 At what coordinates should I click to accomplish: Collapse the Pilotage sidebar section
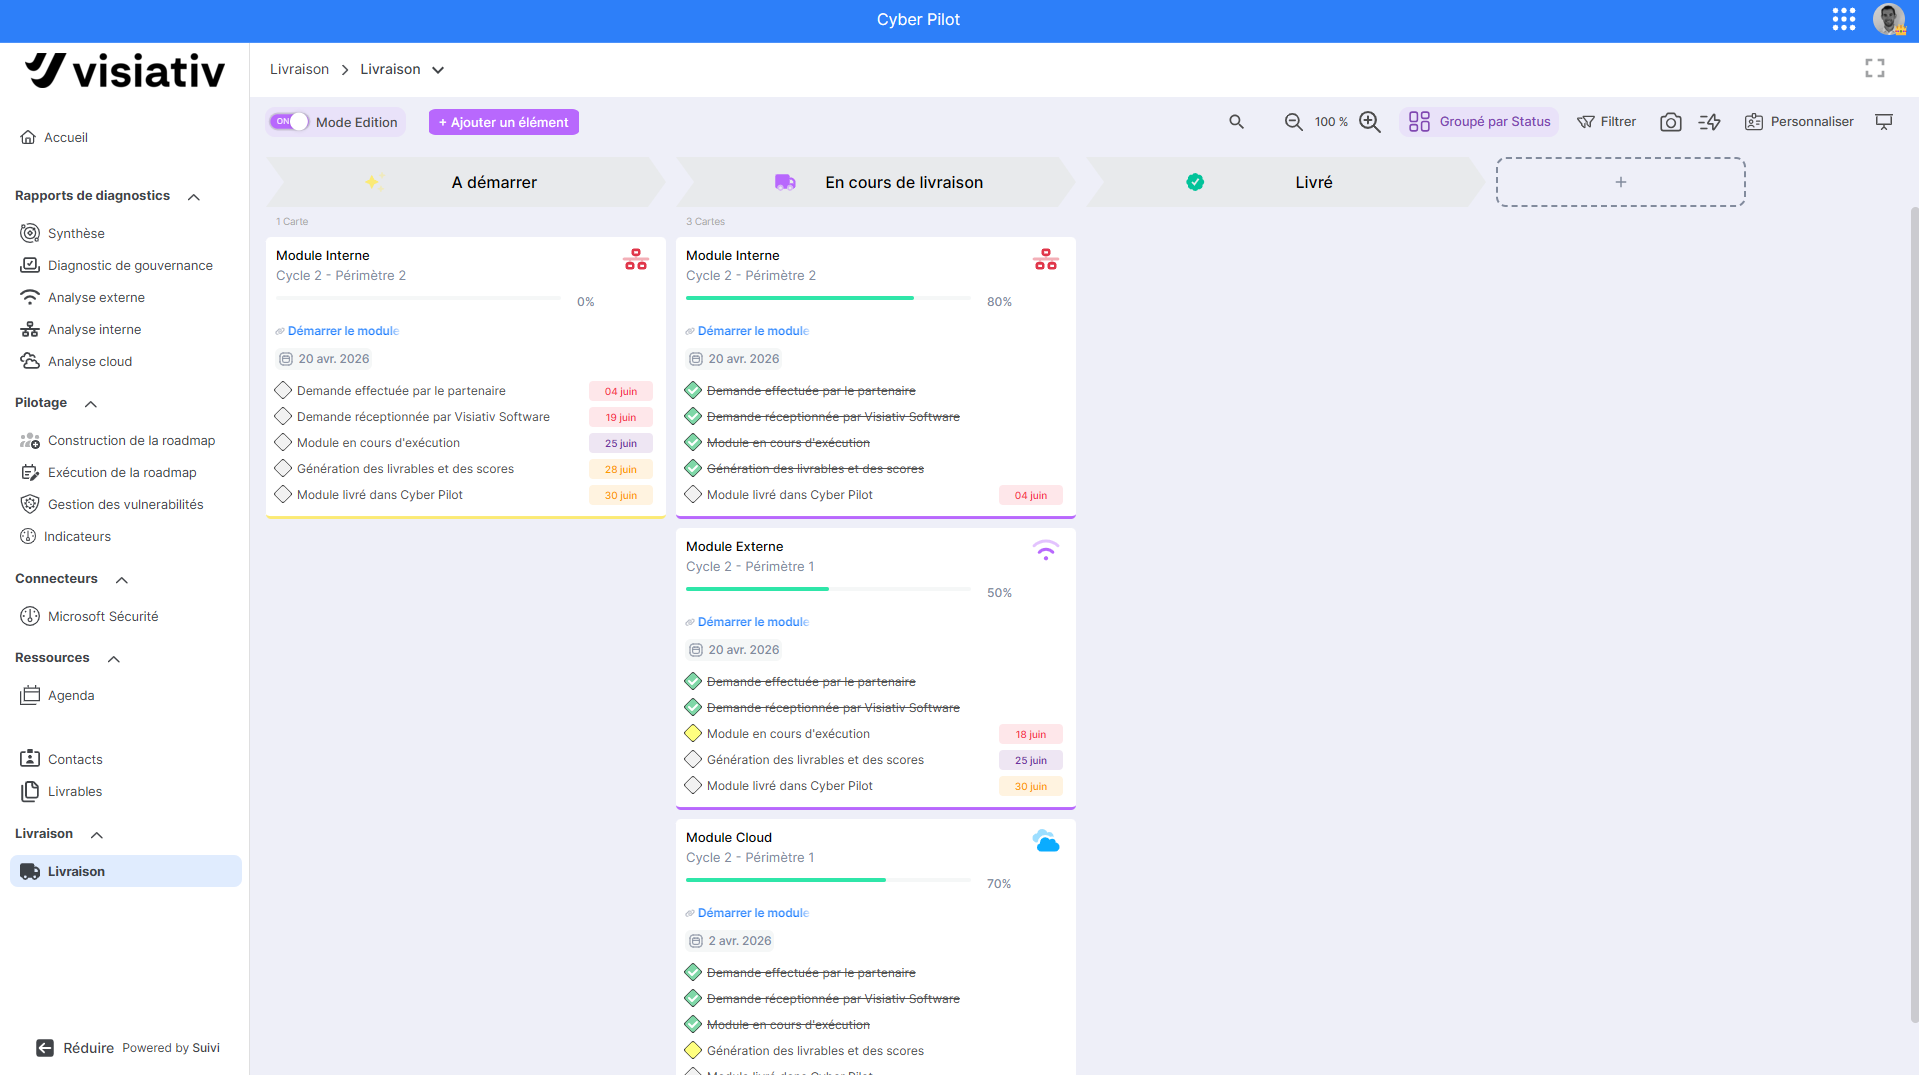pos(91,404)
